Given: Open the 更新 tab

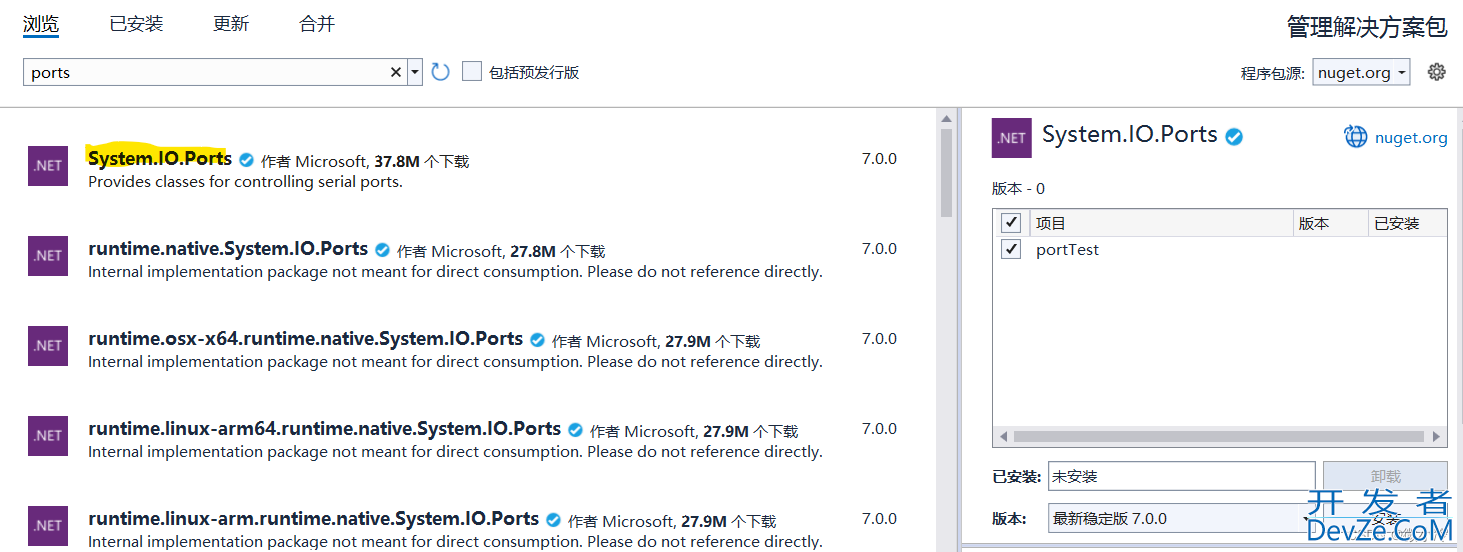Looking at the screenshot, I should pyautogui.click(x=231, y=24).
